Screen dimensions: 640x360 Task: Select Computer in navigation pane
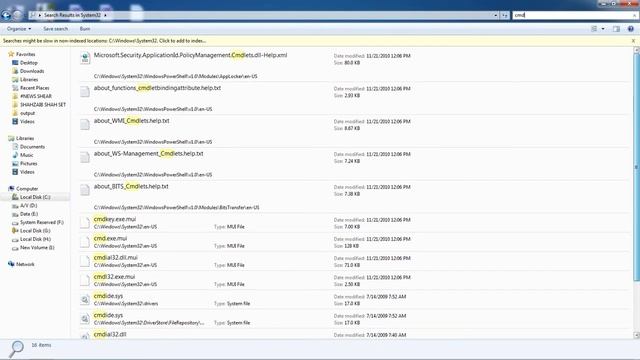[x=27, y=189]
